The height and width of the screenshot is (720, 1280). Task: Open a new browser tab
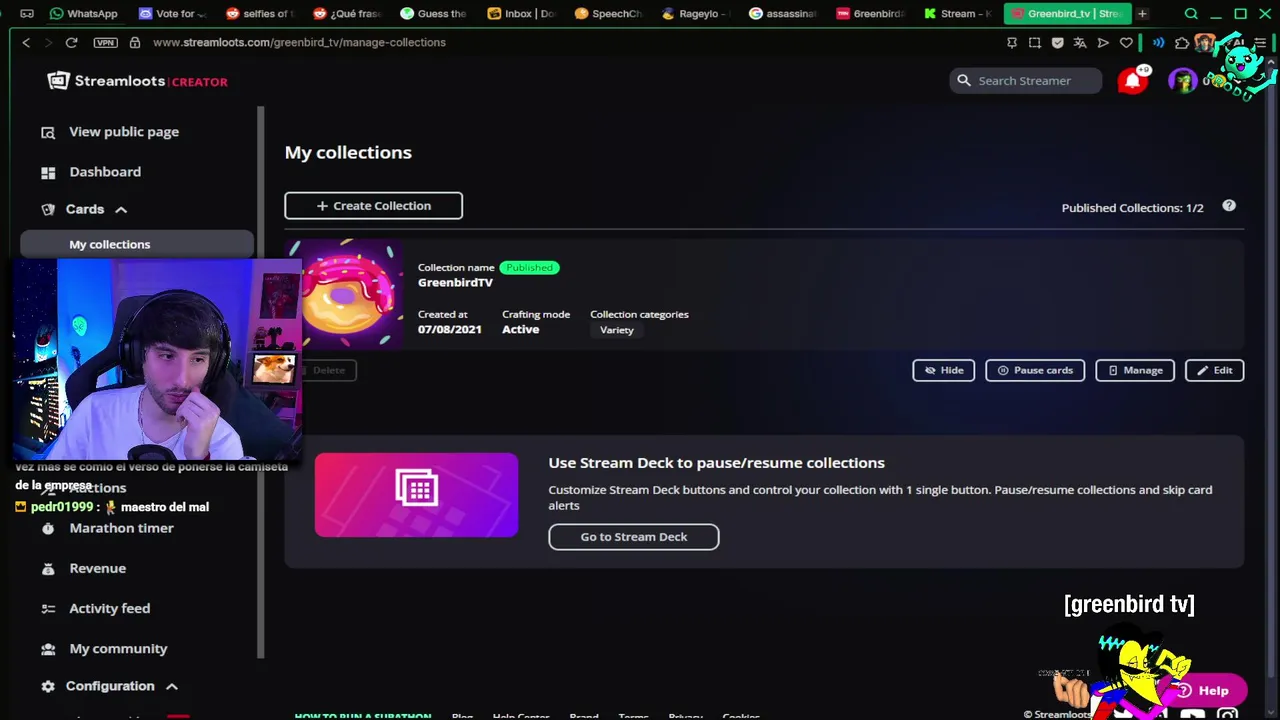(1142, 14)
